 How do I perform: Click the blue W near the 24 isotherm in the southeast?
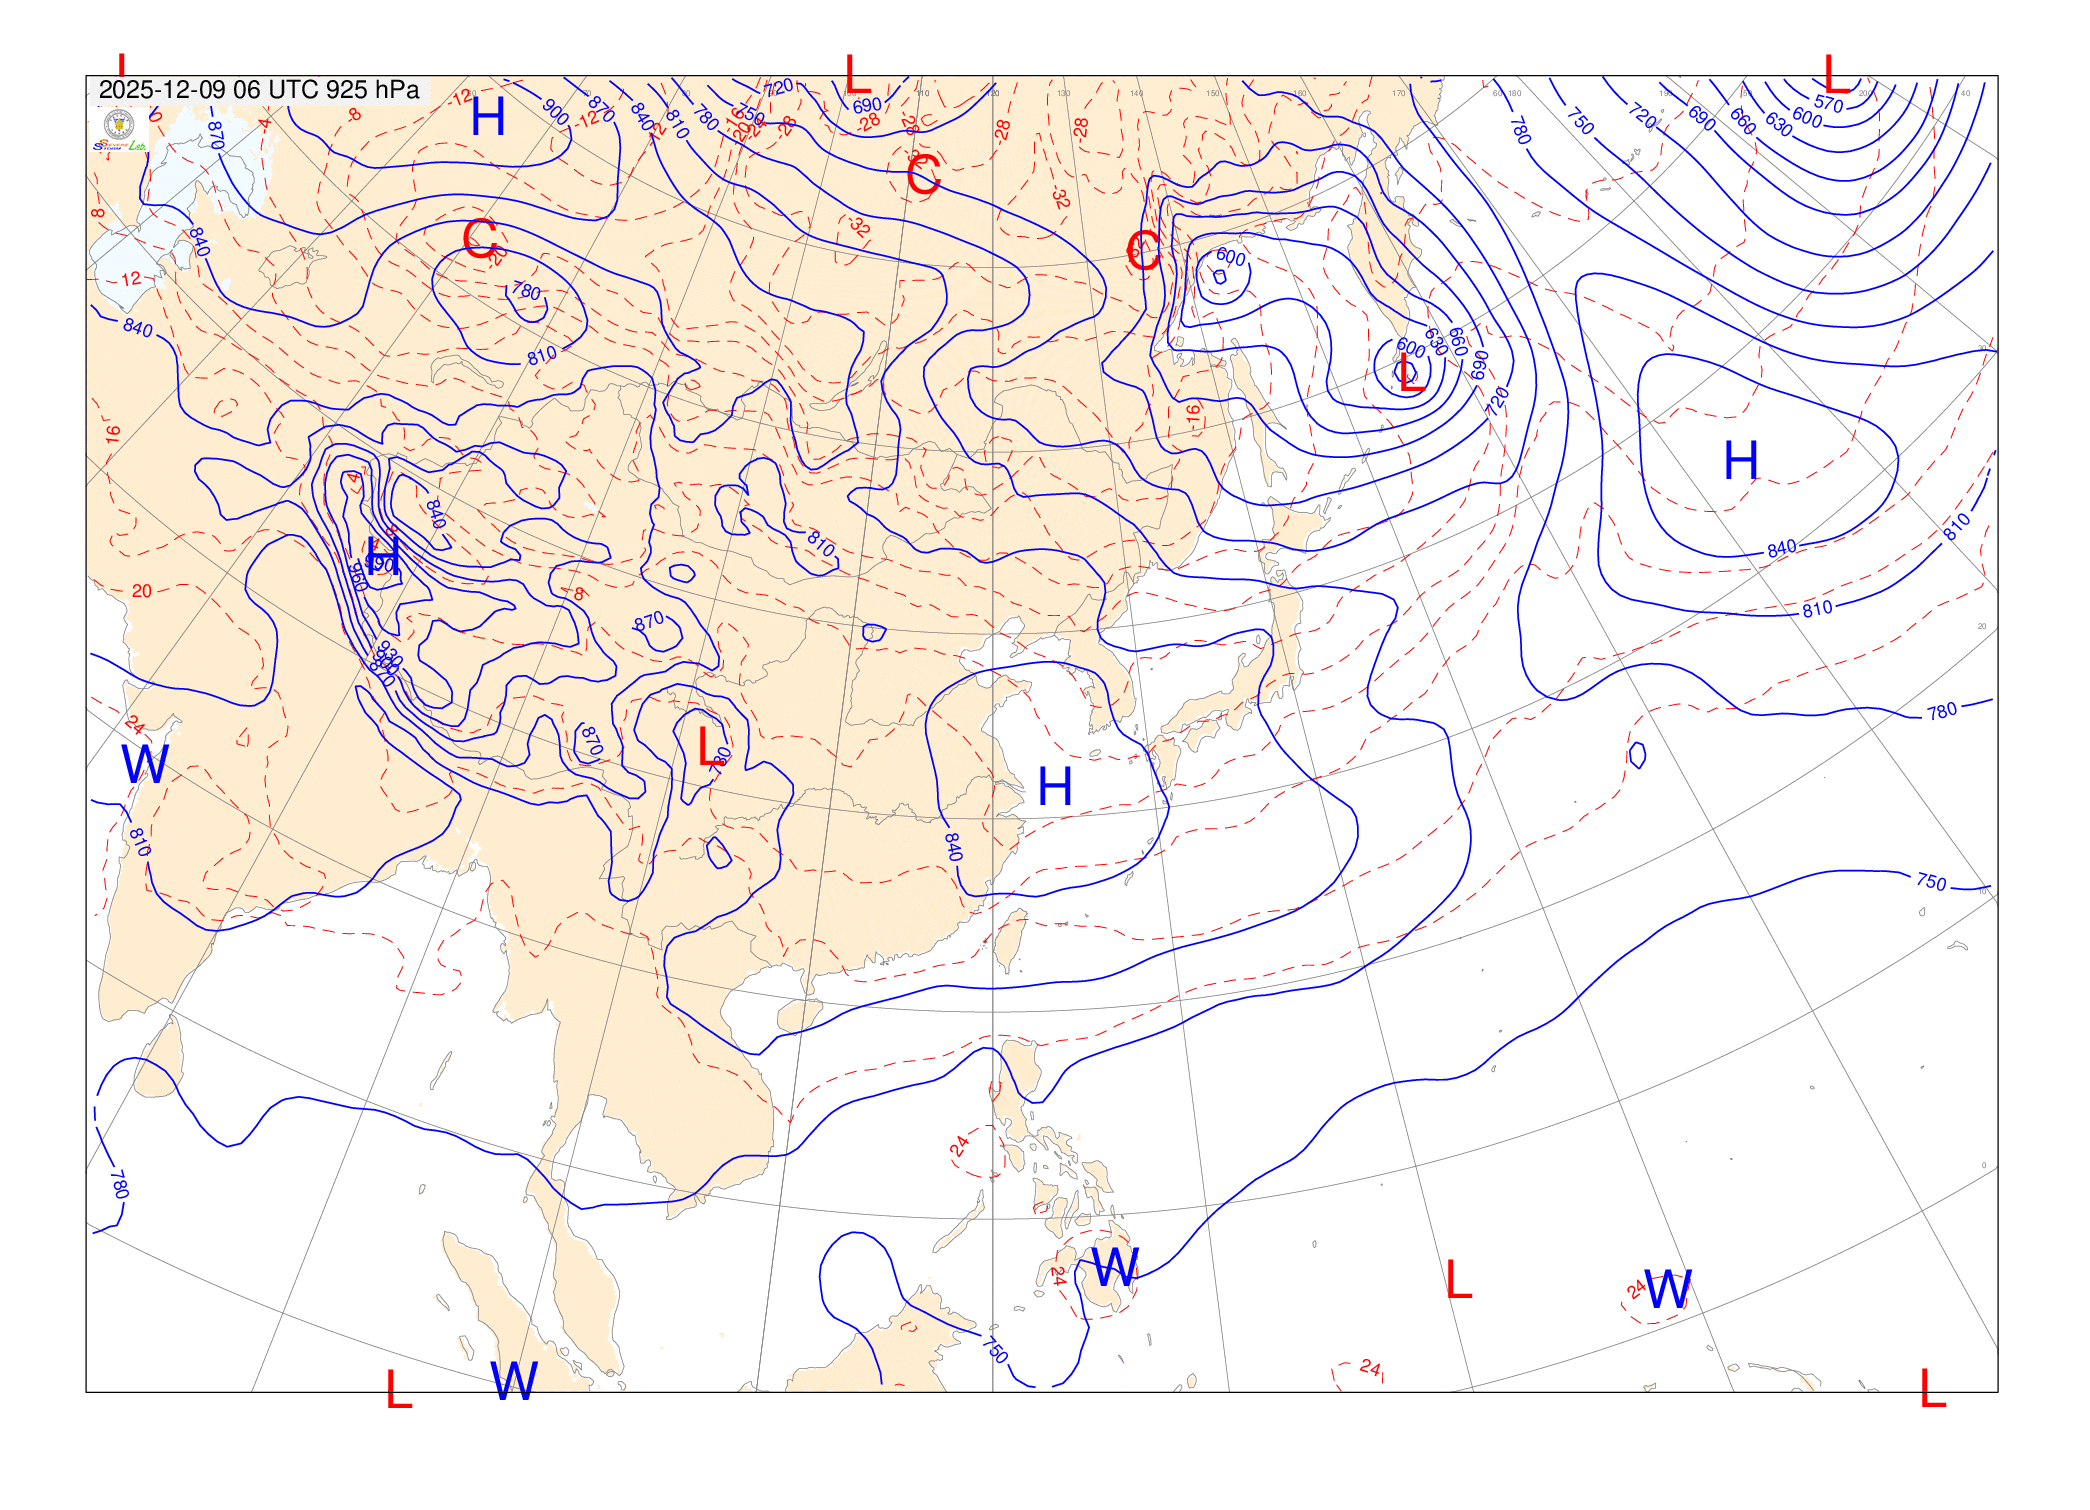[1667, 1290]
